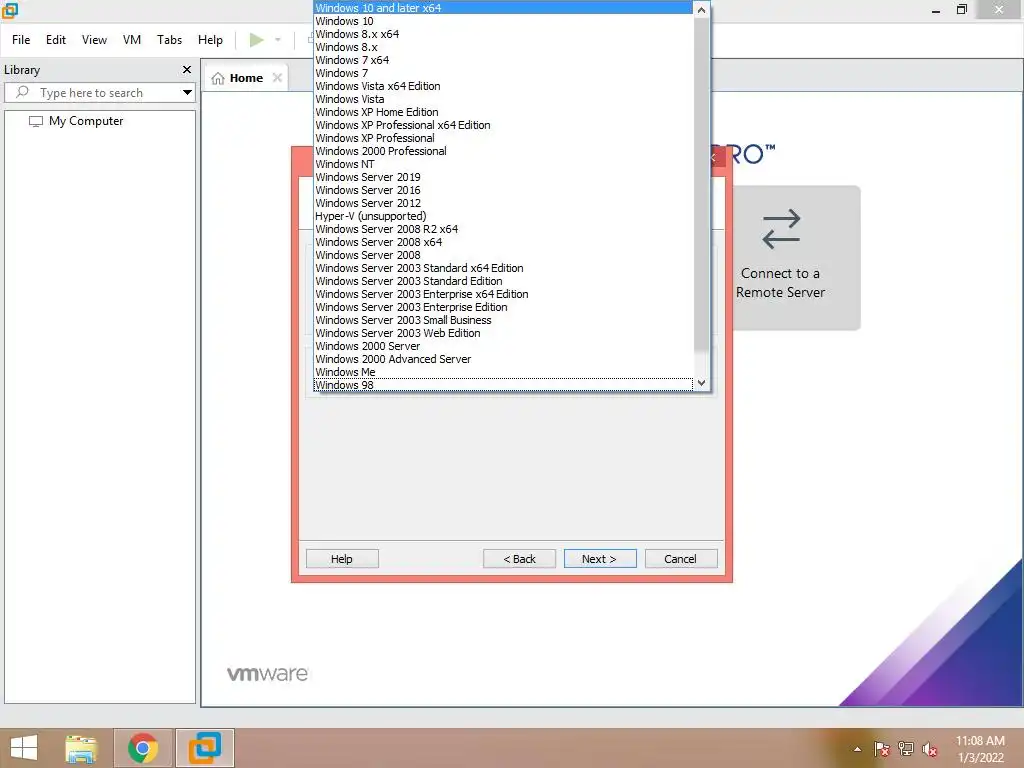Focus the Type here to search field
Viewport: 1024px width, 768px height.
[x=99, y=93]
